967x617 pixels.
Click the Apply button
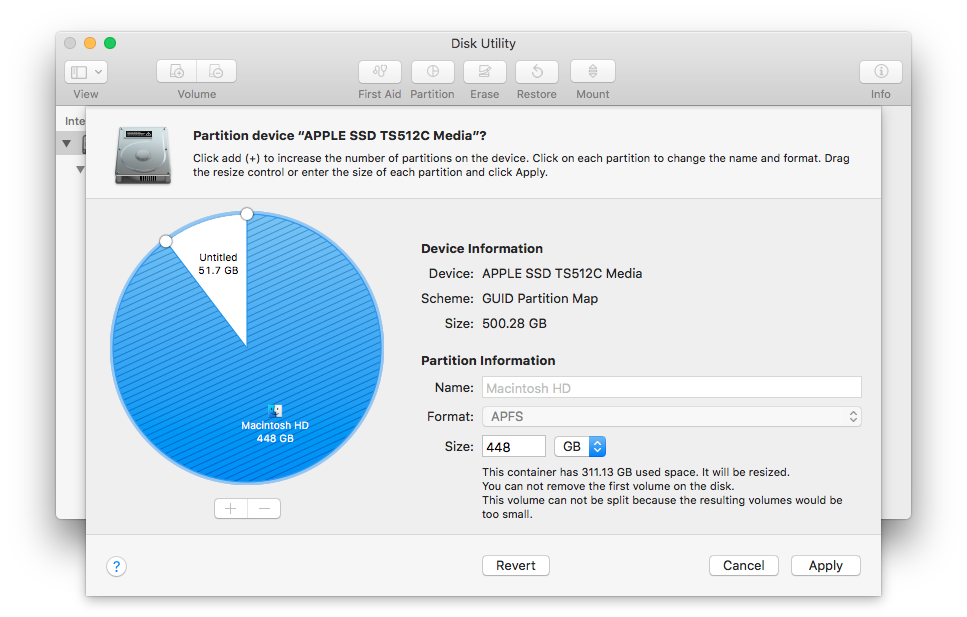(x=826, y=565)
